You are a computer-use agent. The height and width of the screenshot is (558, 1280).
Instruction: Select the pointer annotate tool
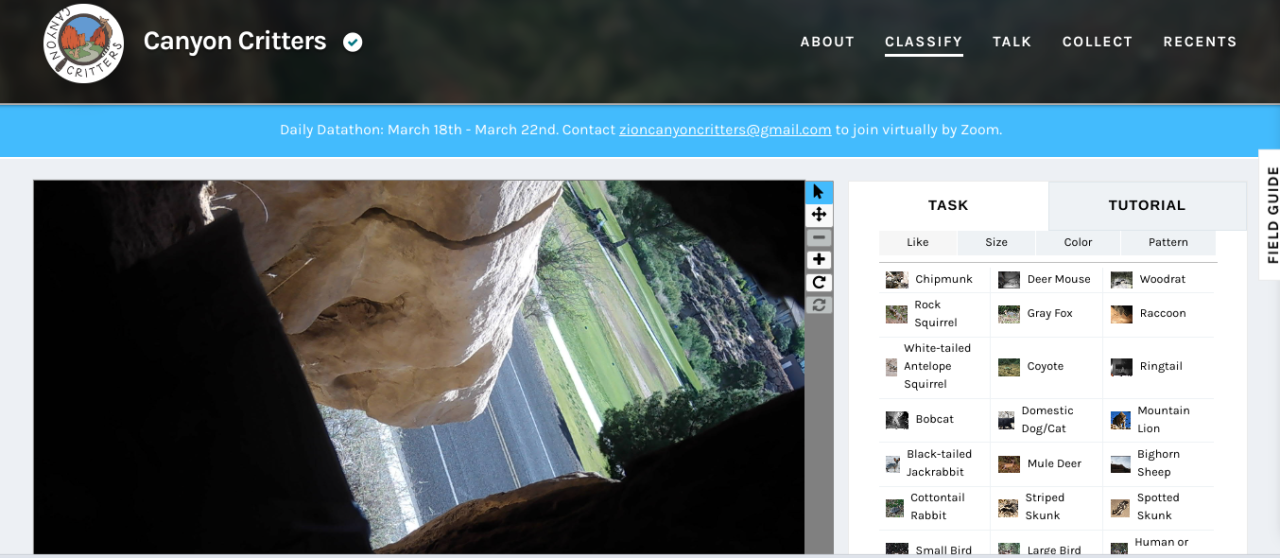click(x=819, y=192)
